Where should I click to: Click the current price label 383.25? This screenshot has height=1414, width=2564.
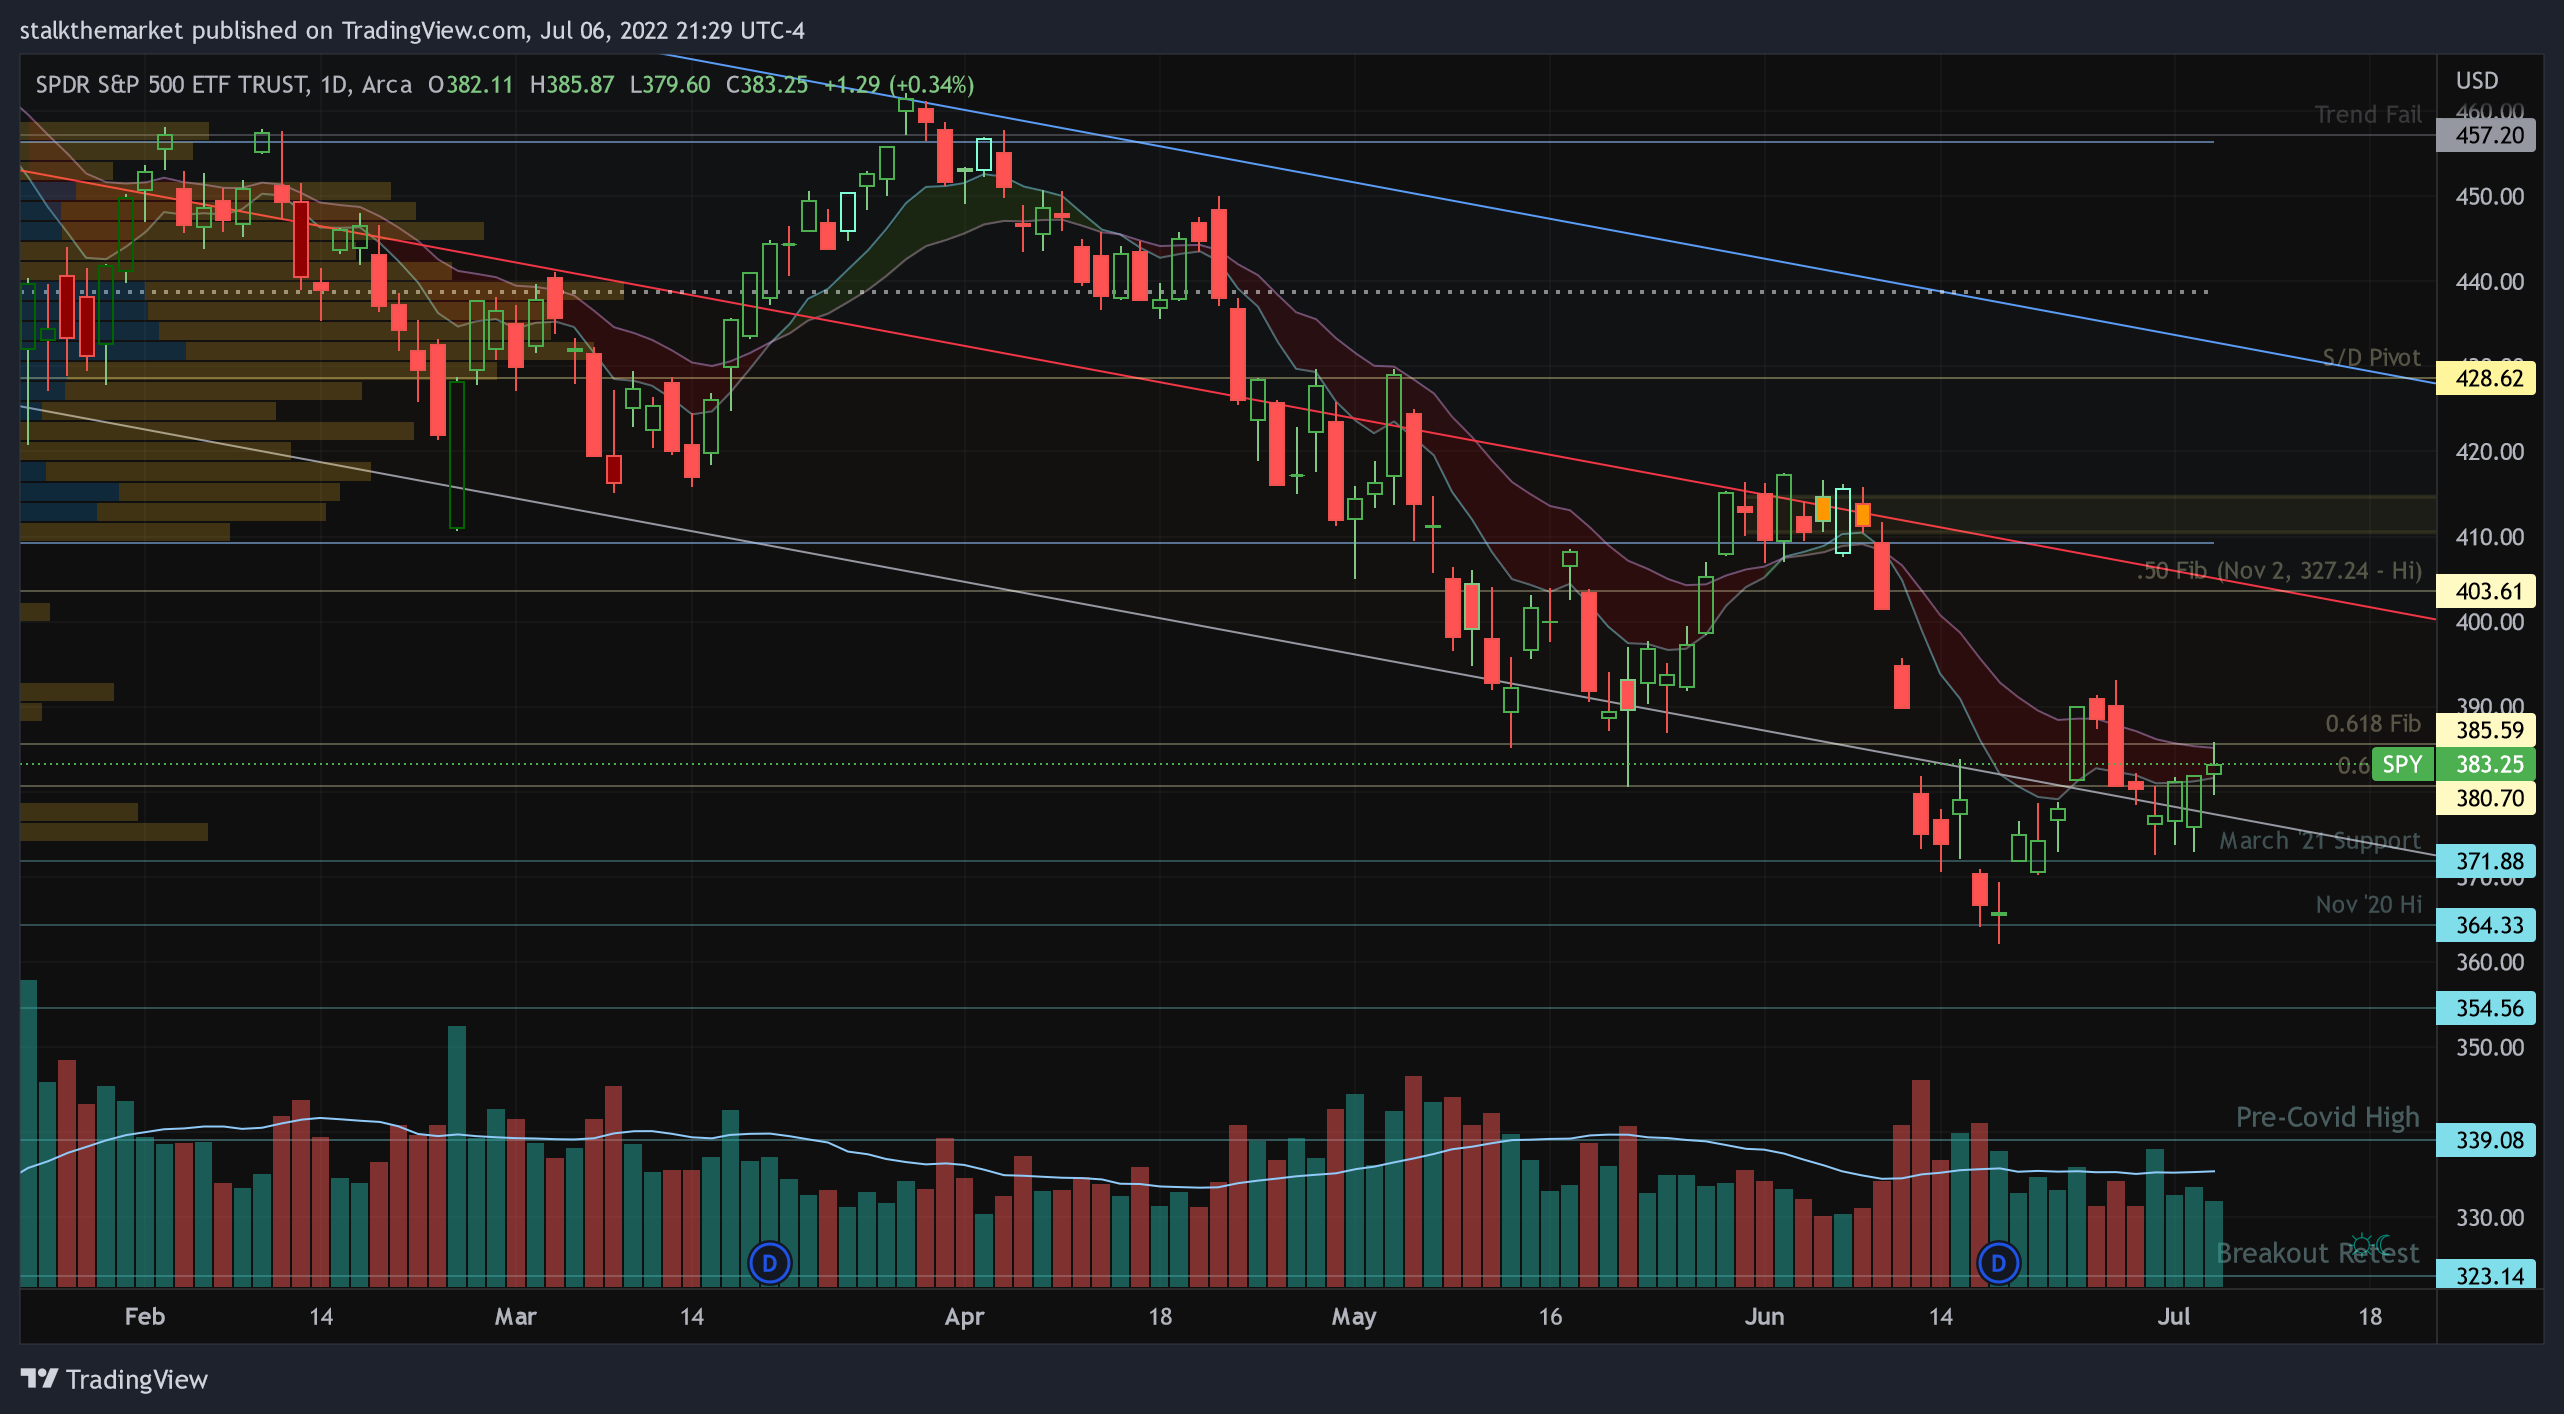click(2486, 764)
